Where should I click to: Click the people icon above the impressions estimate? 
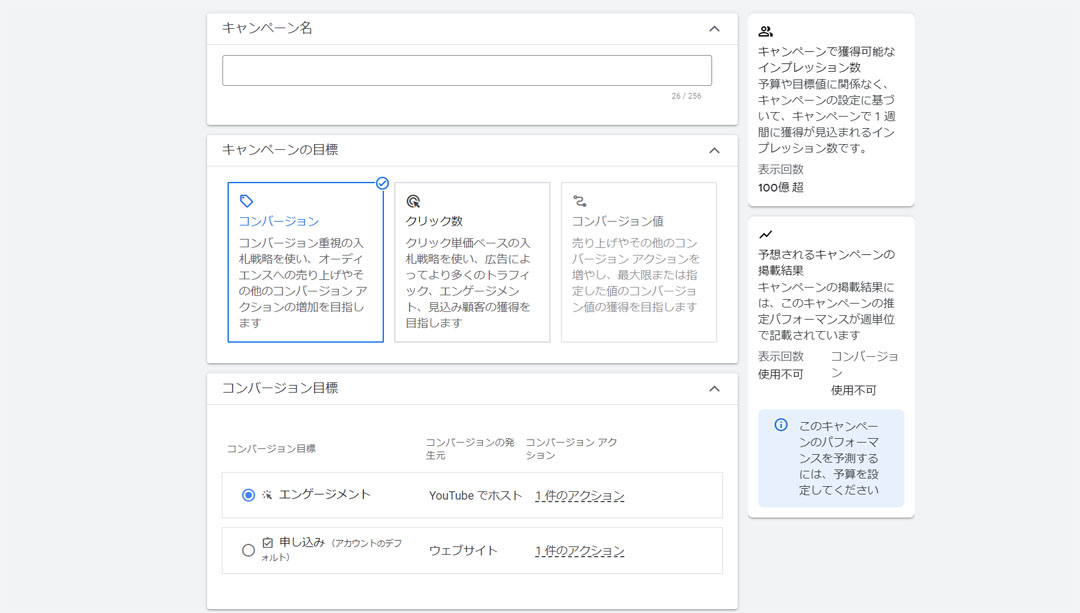pos(765,32)
